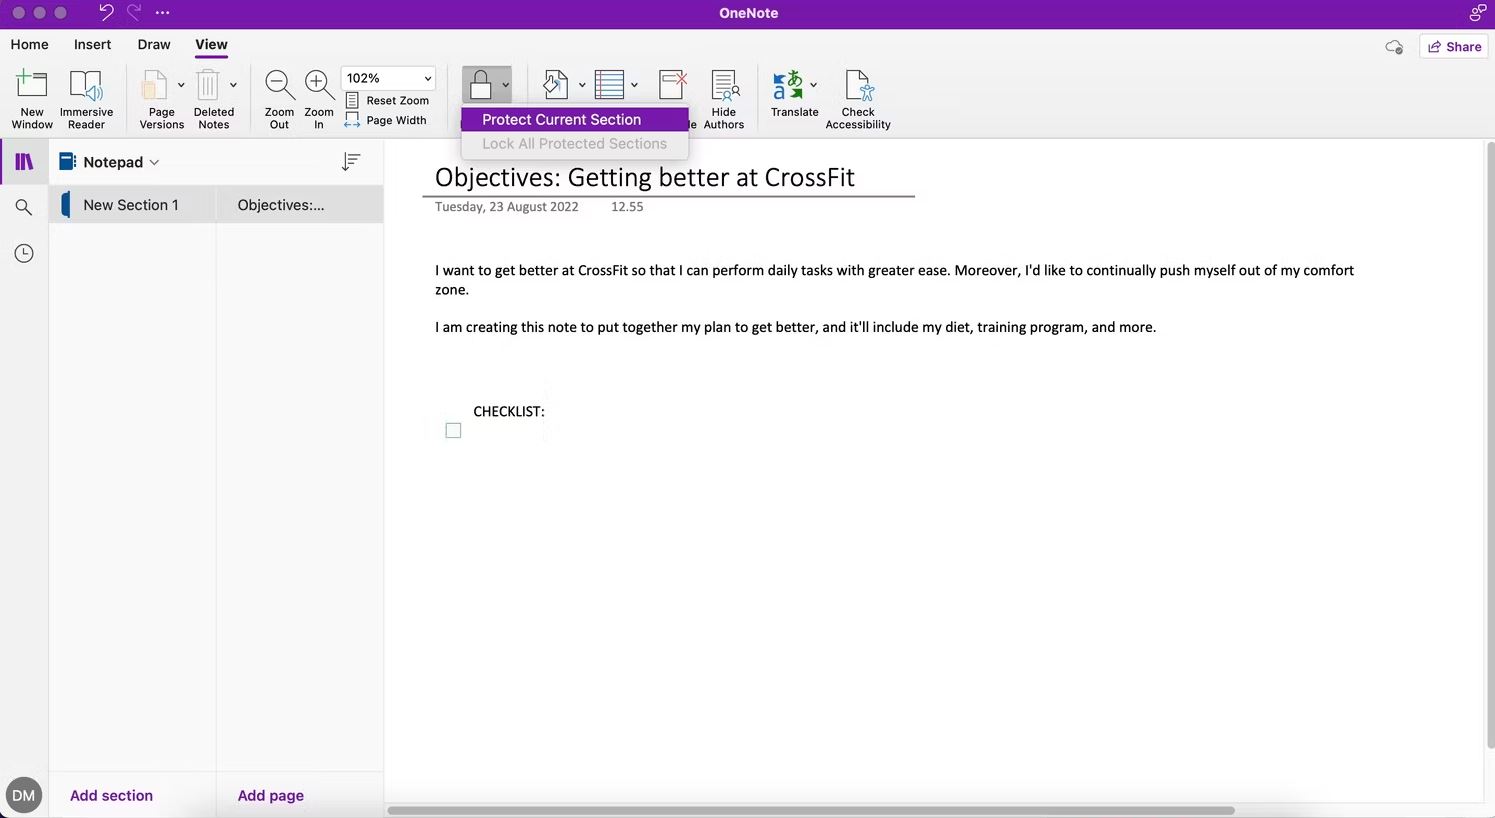The height and width of the screenshot is (818, 1495).
Task: Switch to the Insert tab
Action: (x=93, y=45)
